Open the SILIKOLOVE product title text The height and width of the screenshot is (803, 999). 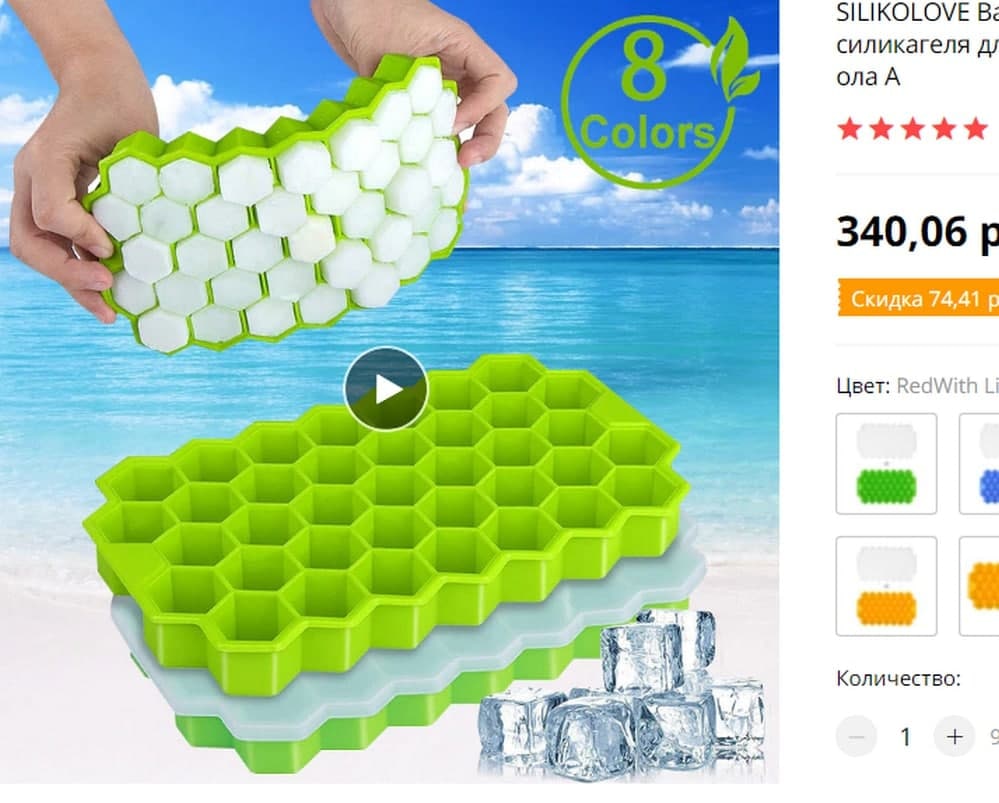point(917,45)
